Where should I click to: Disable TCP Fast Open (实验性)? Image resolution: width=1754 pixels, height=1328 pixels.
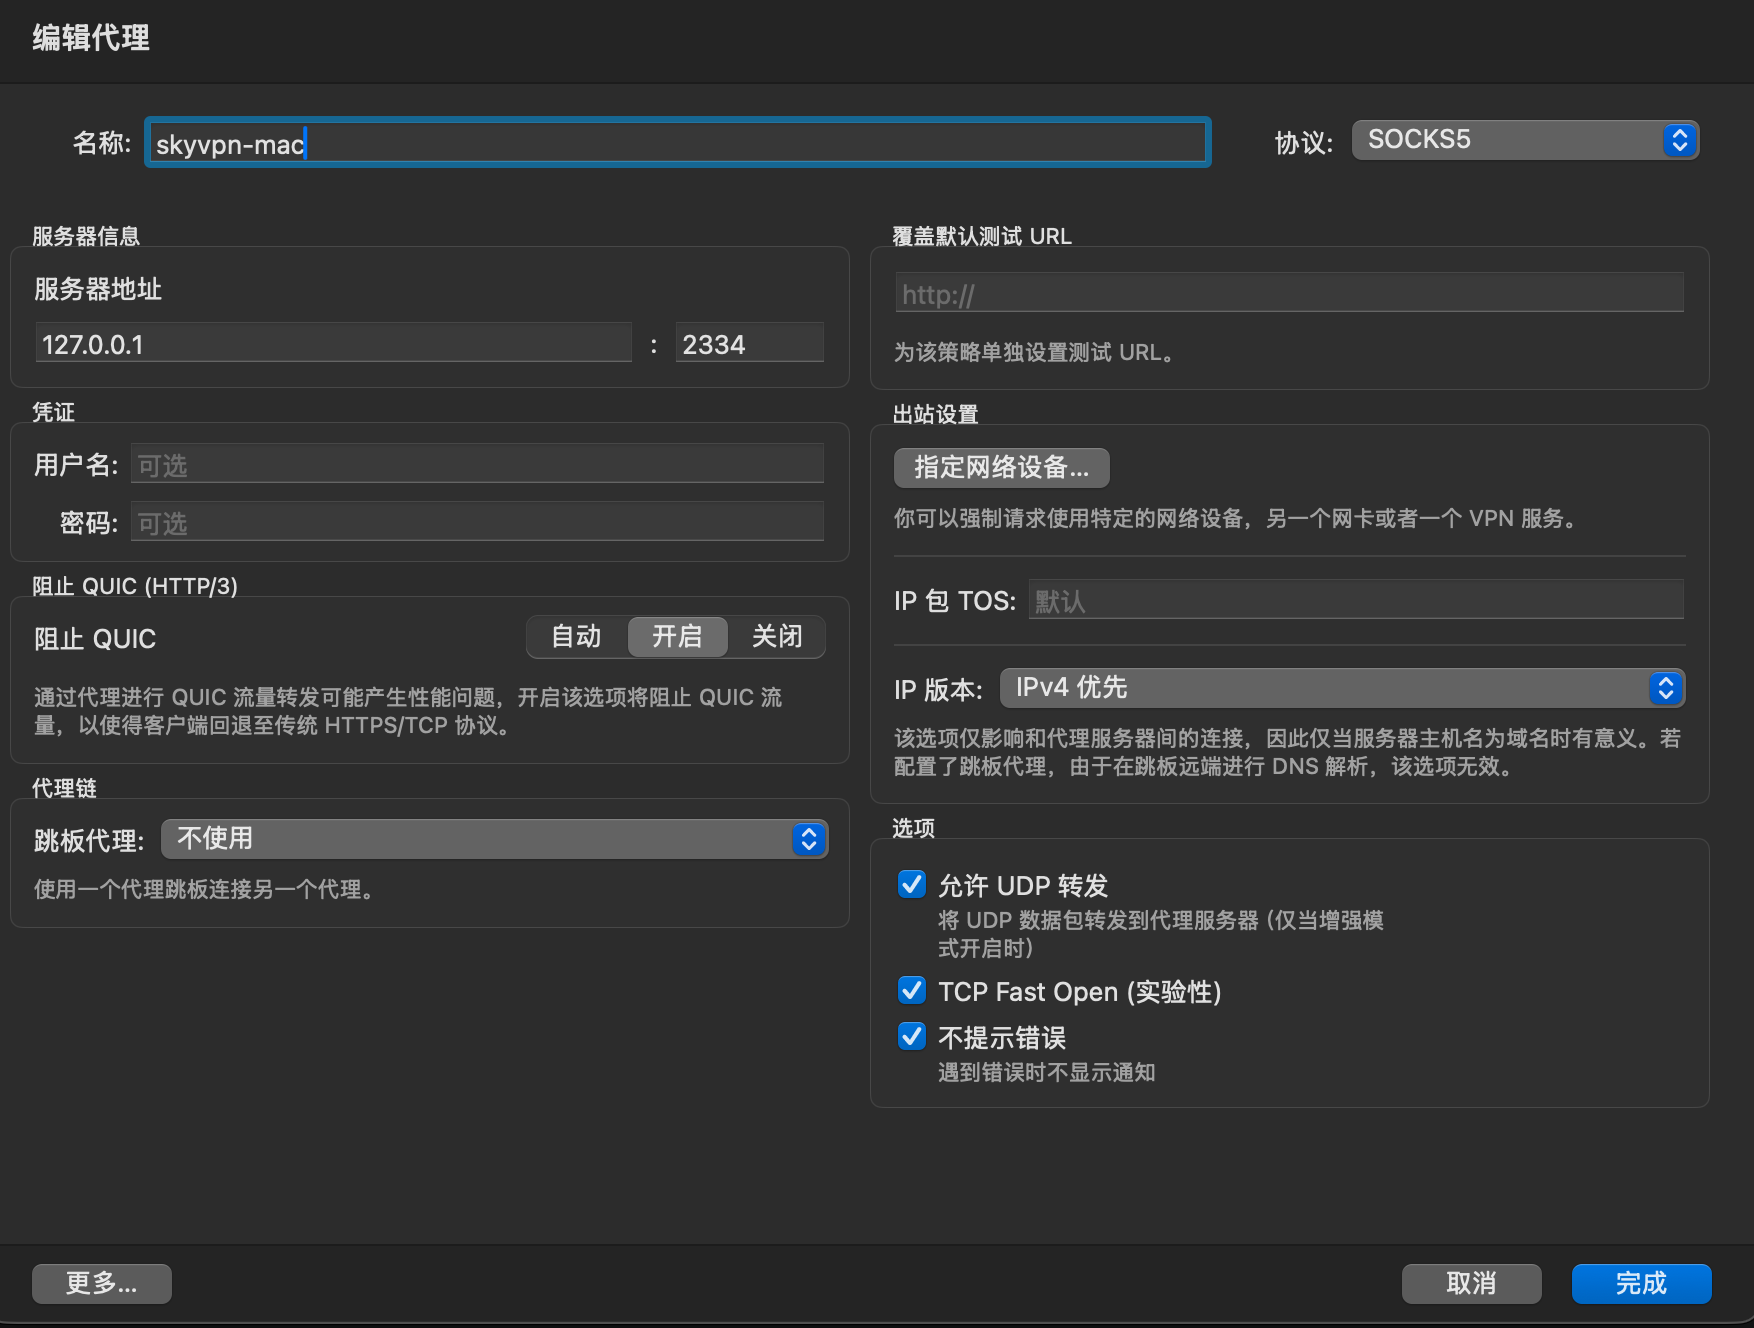(x=911, y=990)
